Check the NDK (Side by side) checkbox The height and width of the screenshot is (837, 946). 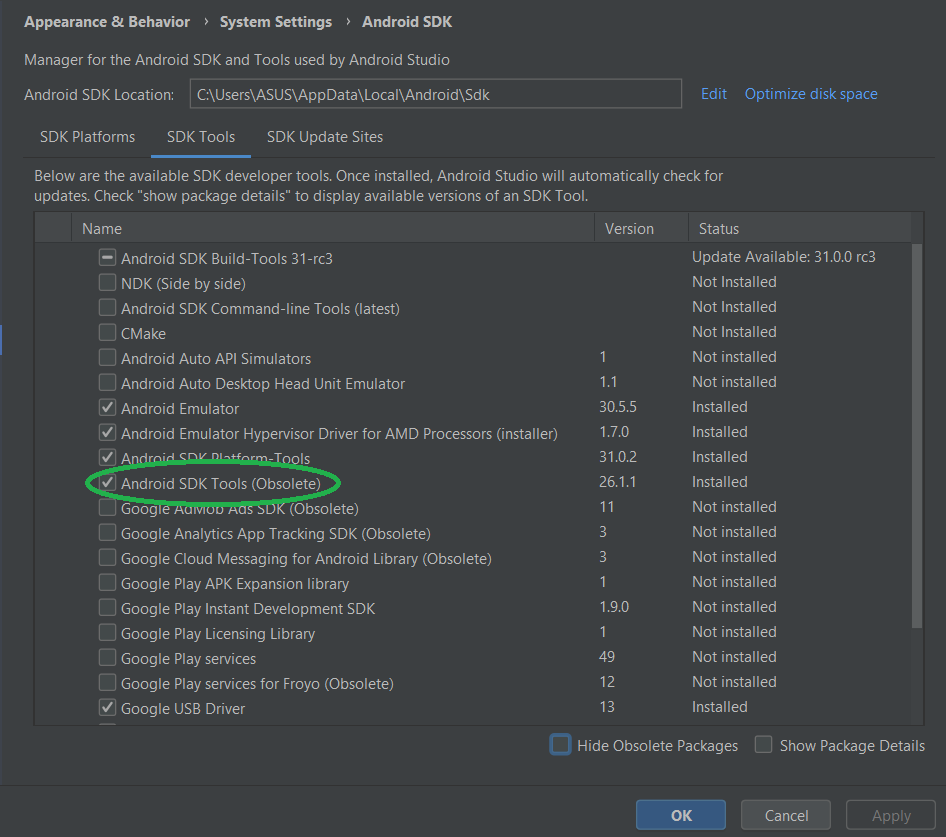pos(107,283)
